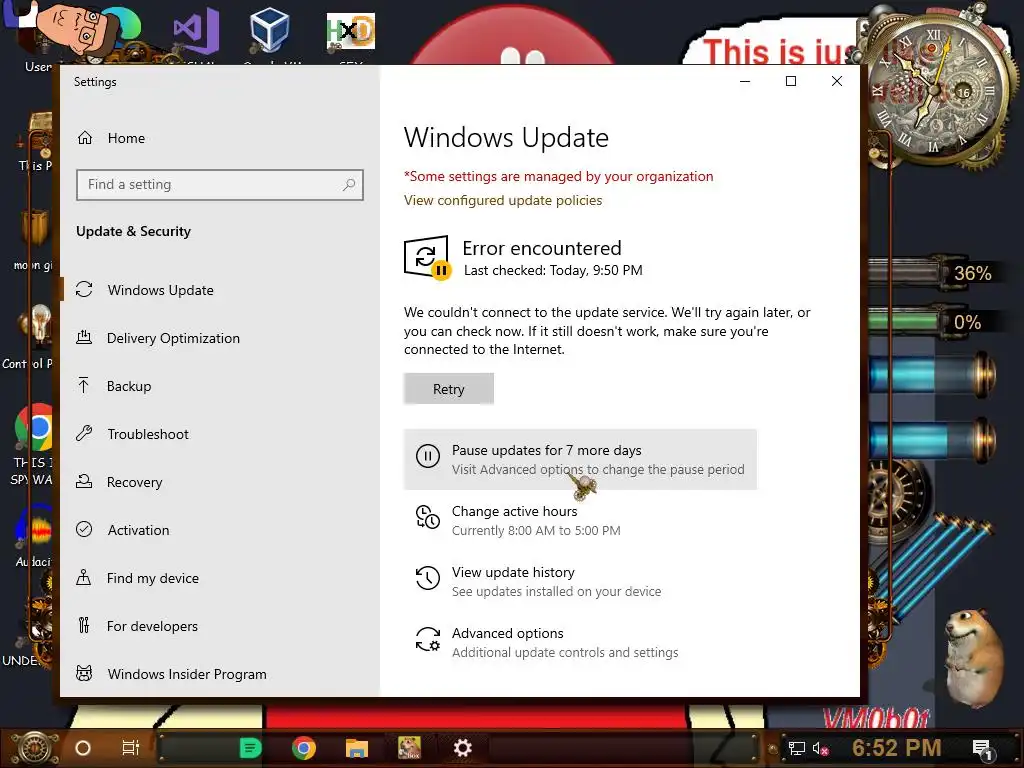Screen dimensions: 1024x768
Task: Maximize the Settings window
Action: point(791,81)
